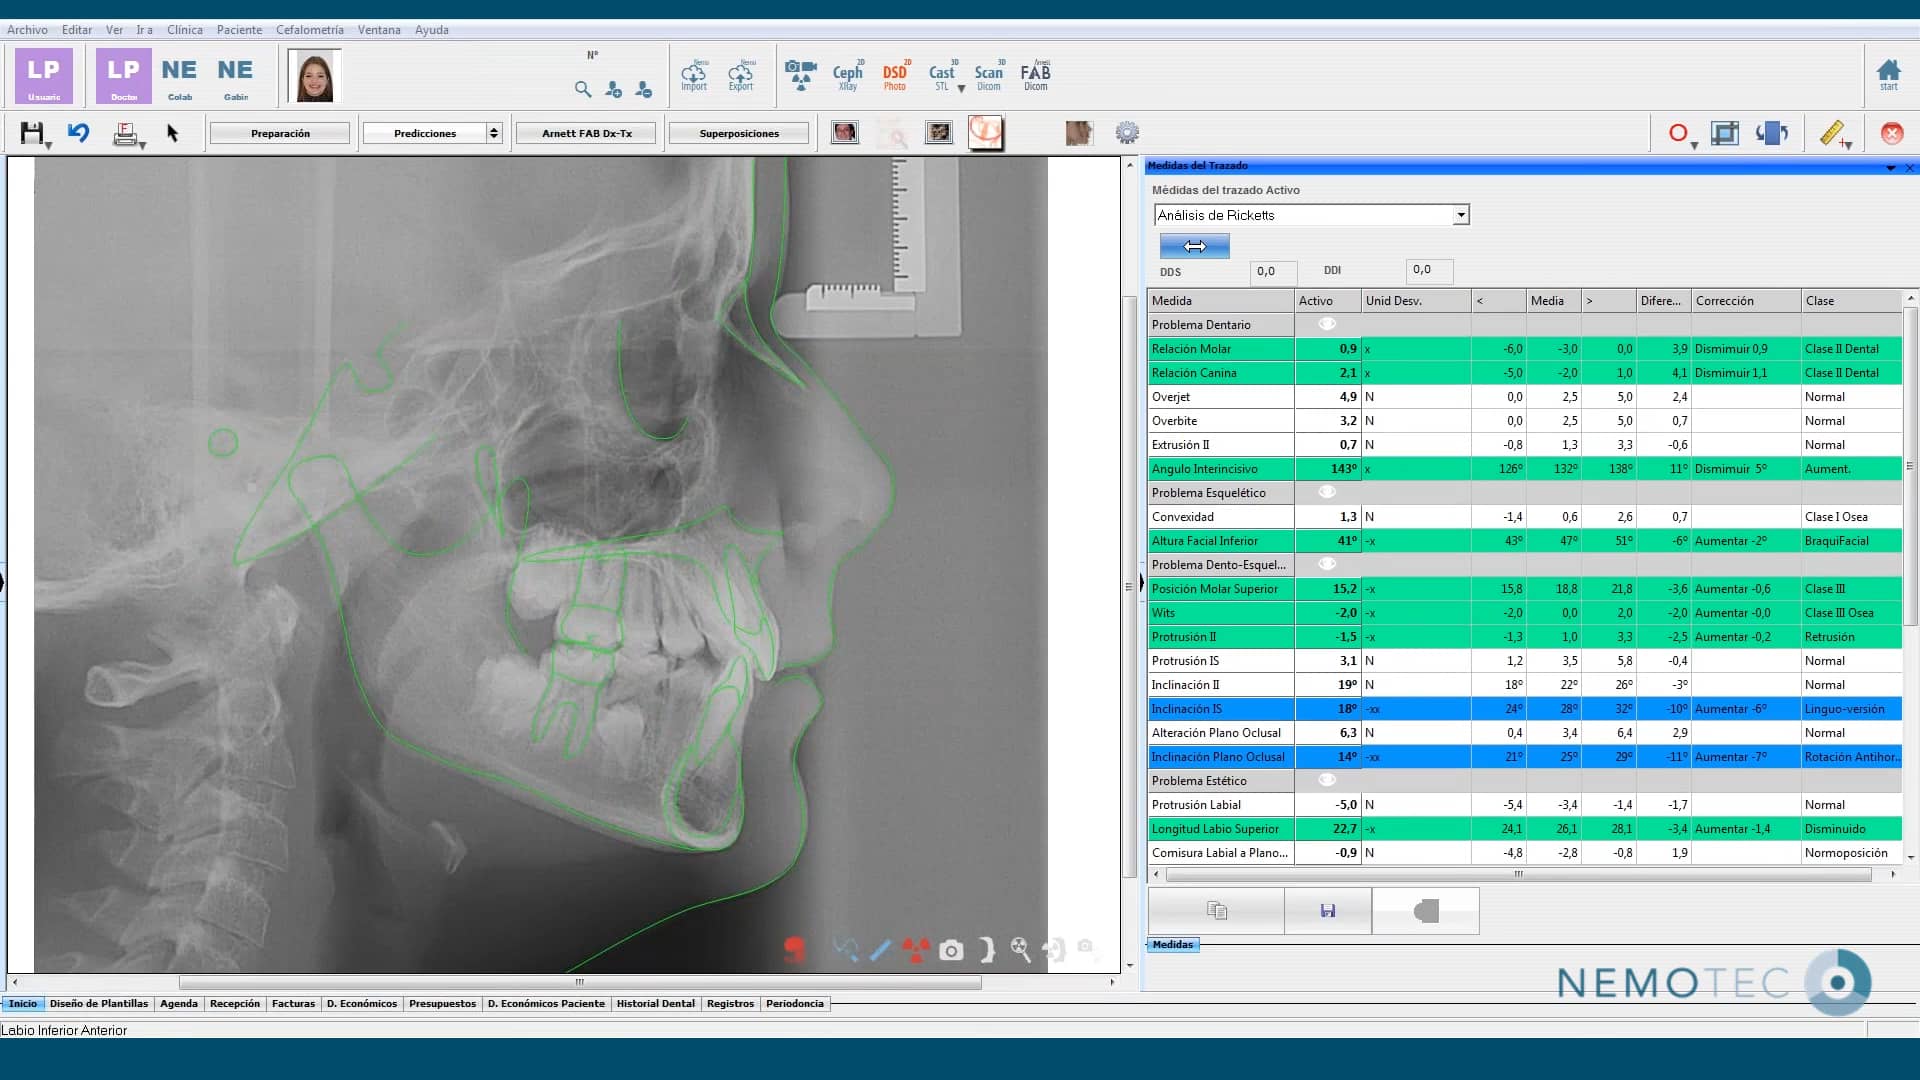The height and width of the screenshot is (1080, 1920).
Task: Toggle visibility of Problema Esquelético group
Action: tap(1327, 492)
